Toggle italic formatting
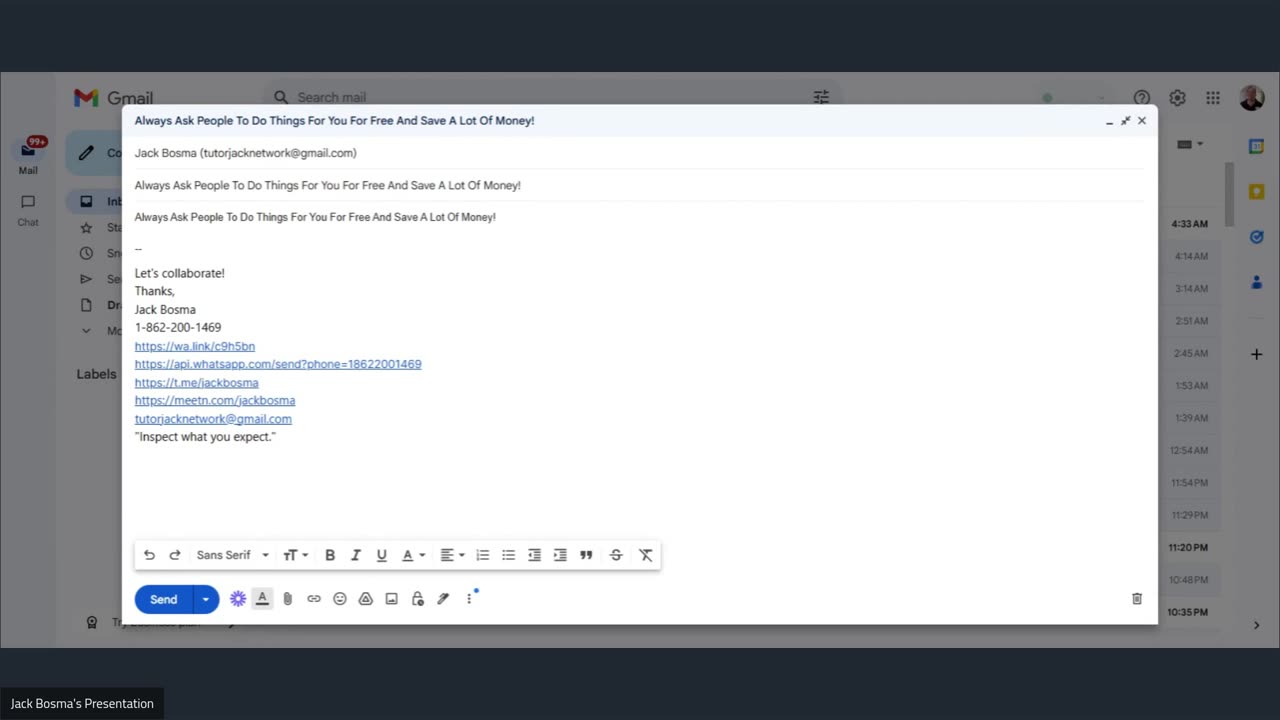1280x720 pixels. pyautogui.click(x=355, y=555)
